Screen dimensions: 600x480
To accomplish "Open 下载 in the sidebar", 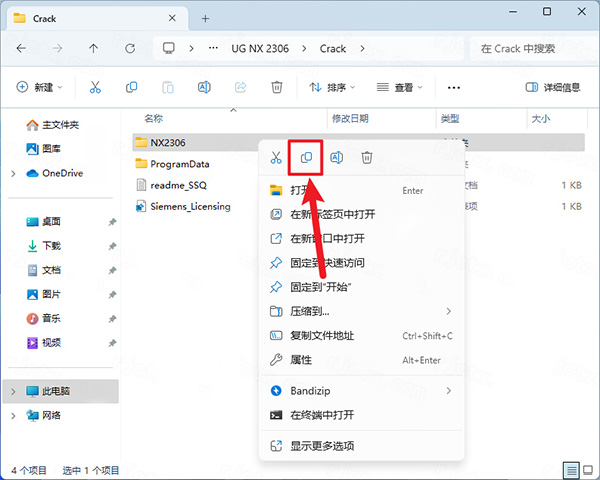I will tap(43, 245).
